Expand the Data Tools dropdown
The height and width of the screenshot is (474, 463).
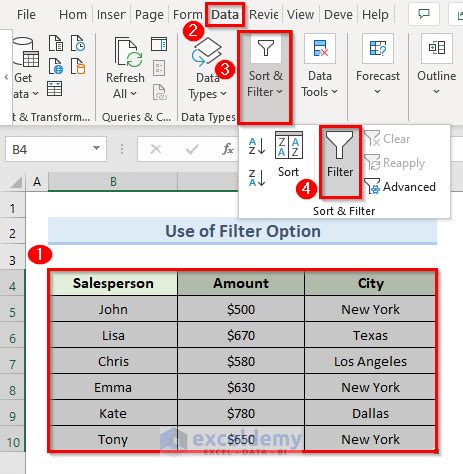[334, 91]
